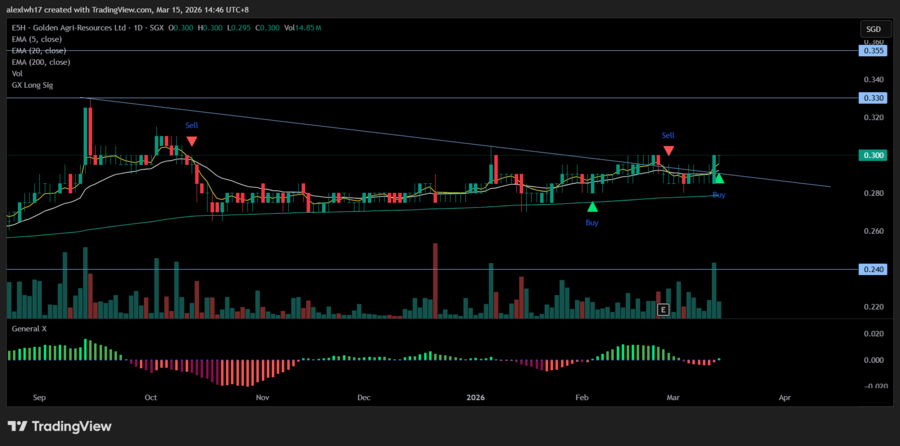This screenshot has width=900, height=446.
Task: Click the GX Long Sig indicator legend
Action: click(32, 86)
